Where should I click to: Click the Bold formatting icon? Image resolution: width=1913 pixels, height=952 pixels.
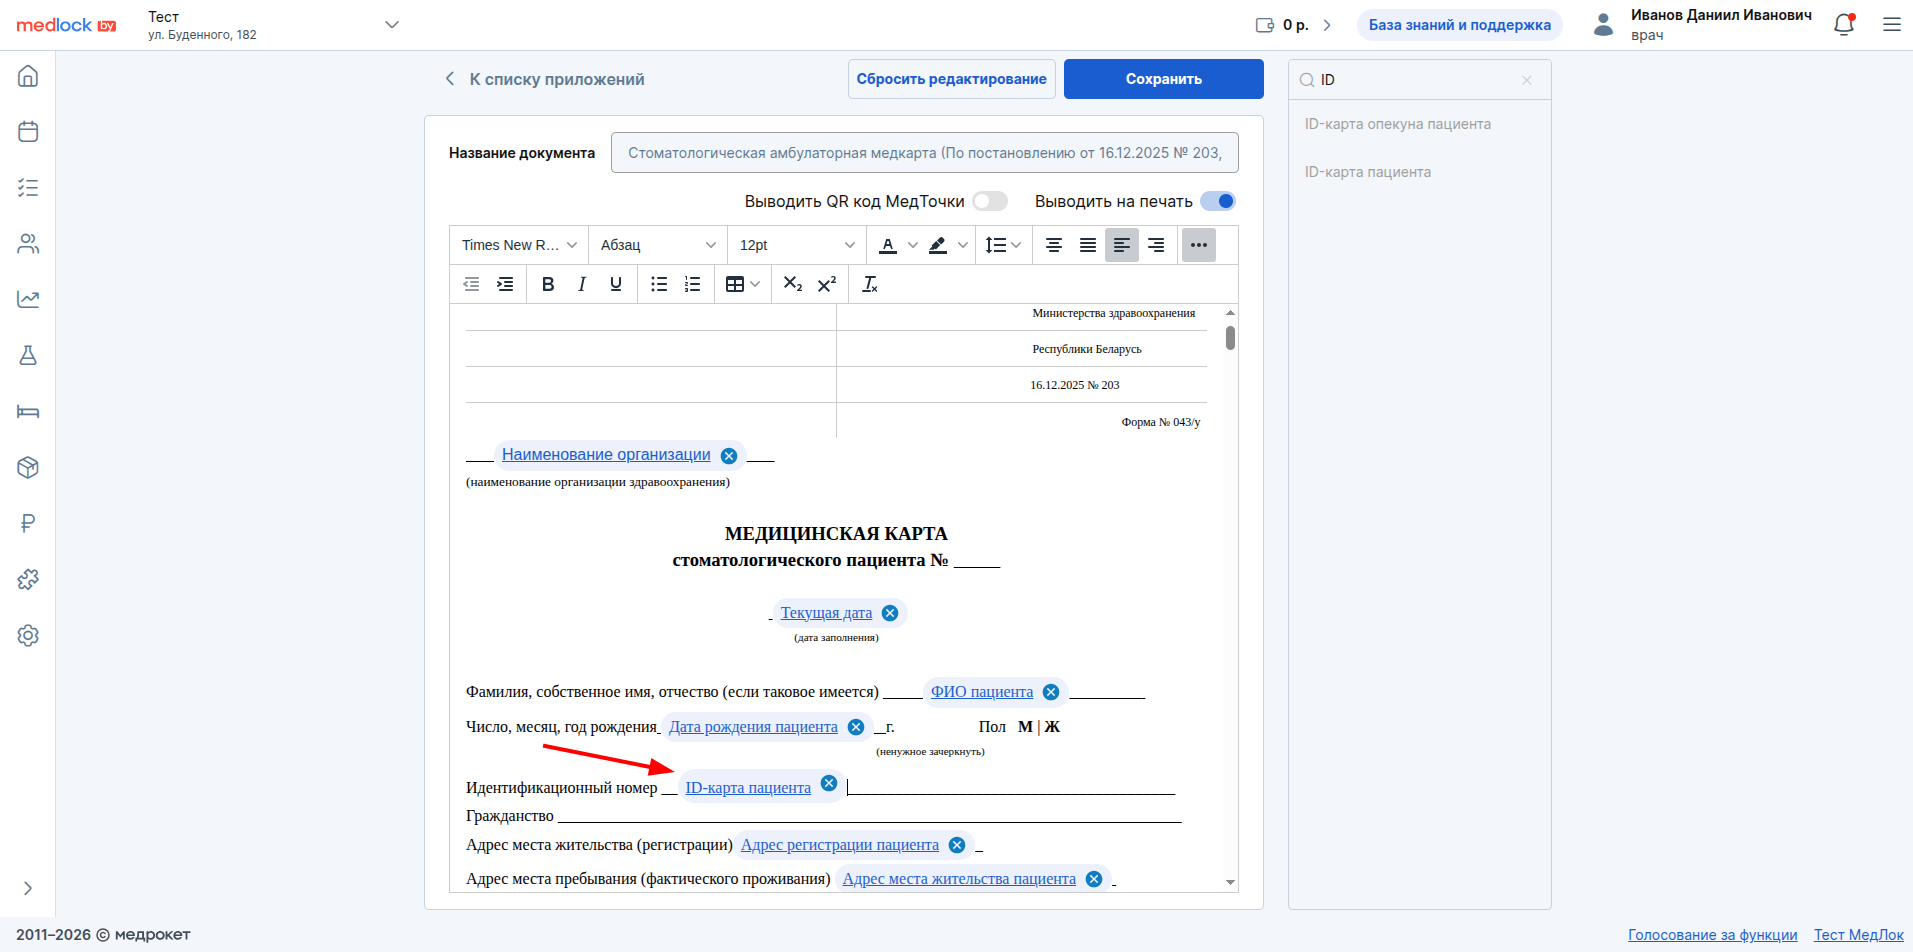click(548, 285)
